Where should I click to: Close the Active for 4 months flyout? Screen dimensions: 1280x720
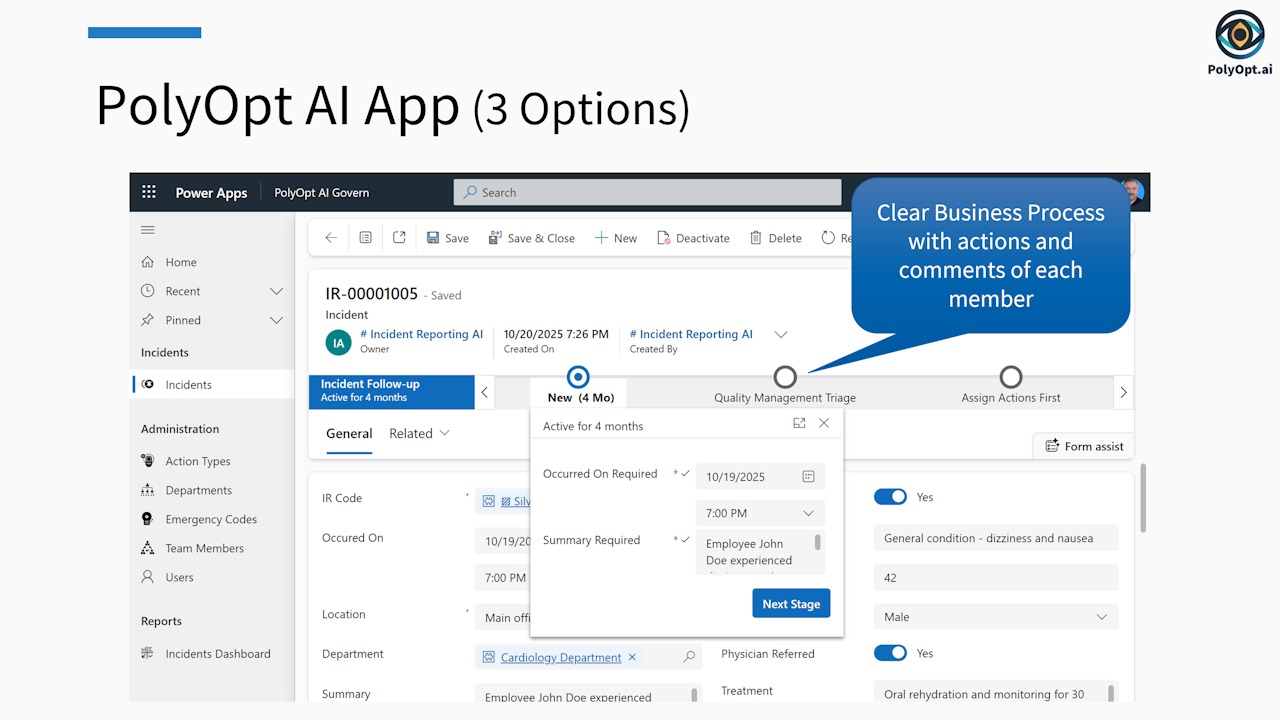(x=824, y=423)
